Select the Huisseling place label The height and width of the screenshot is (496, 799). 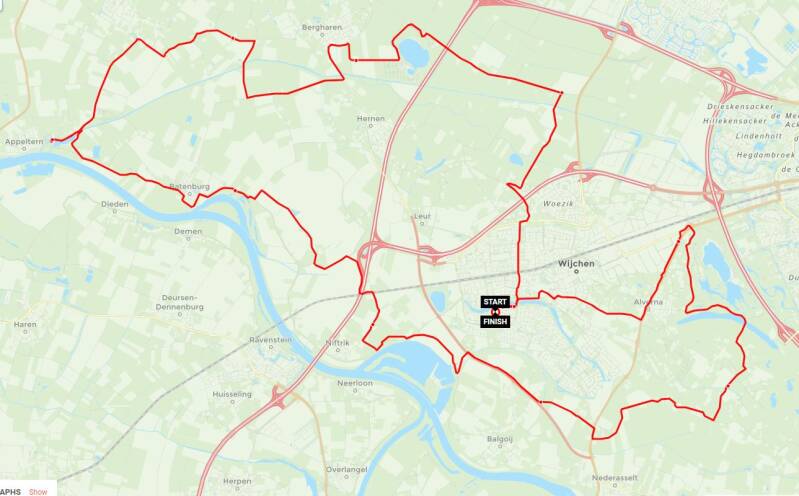[x=232, y=394]
